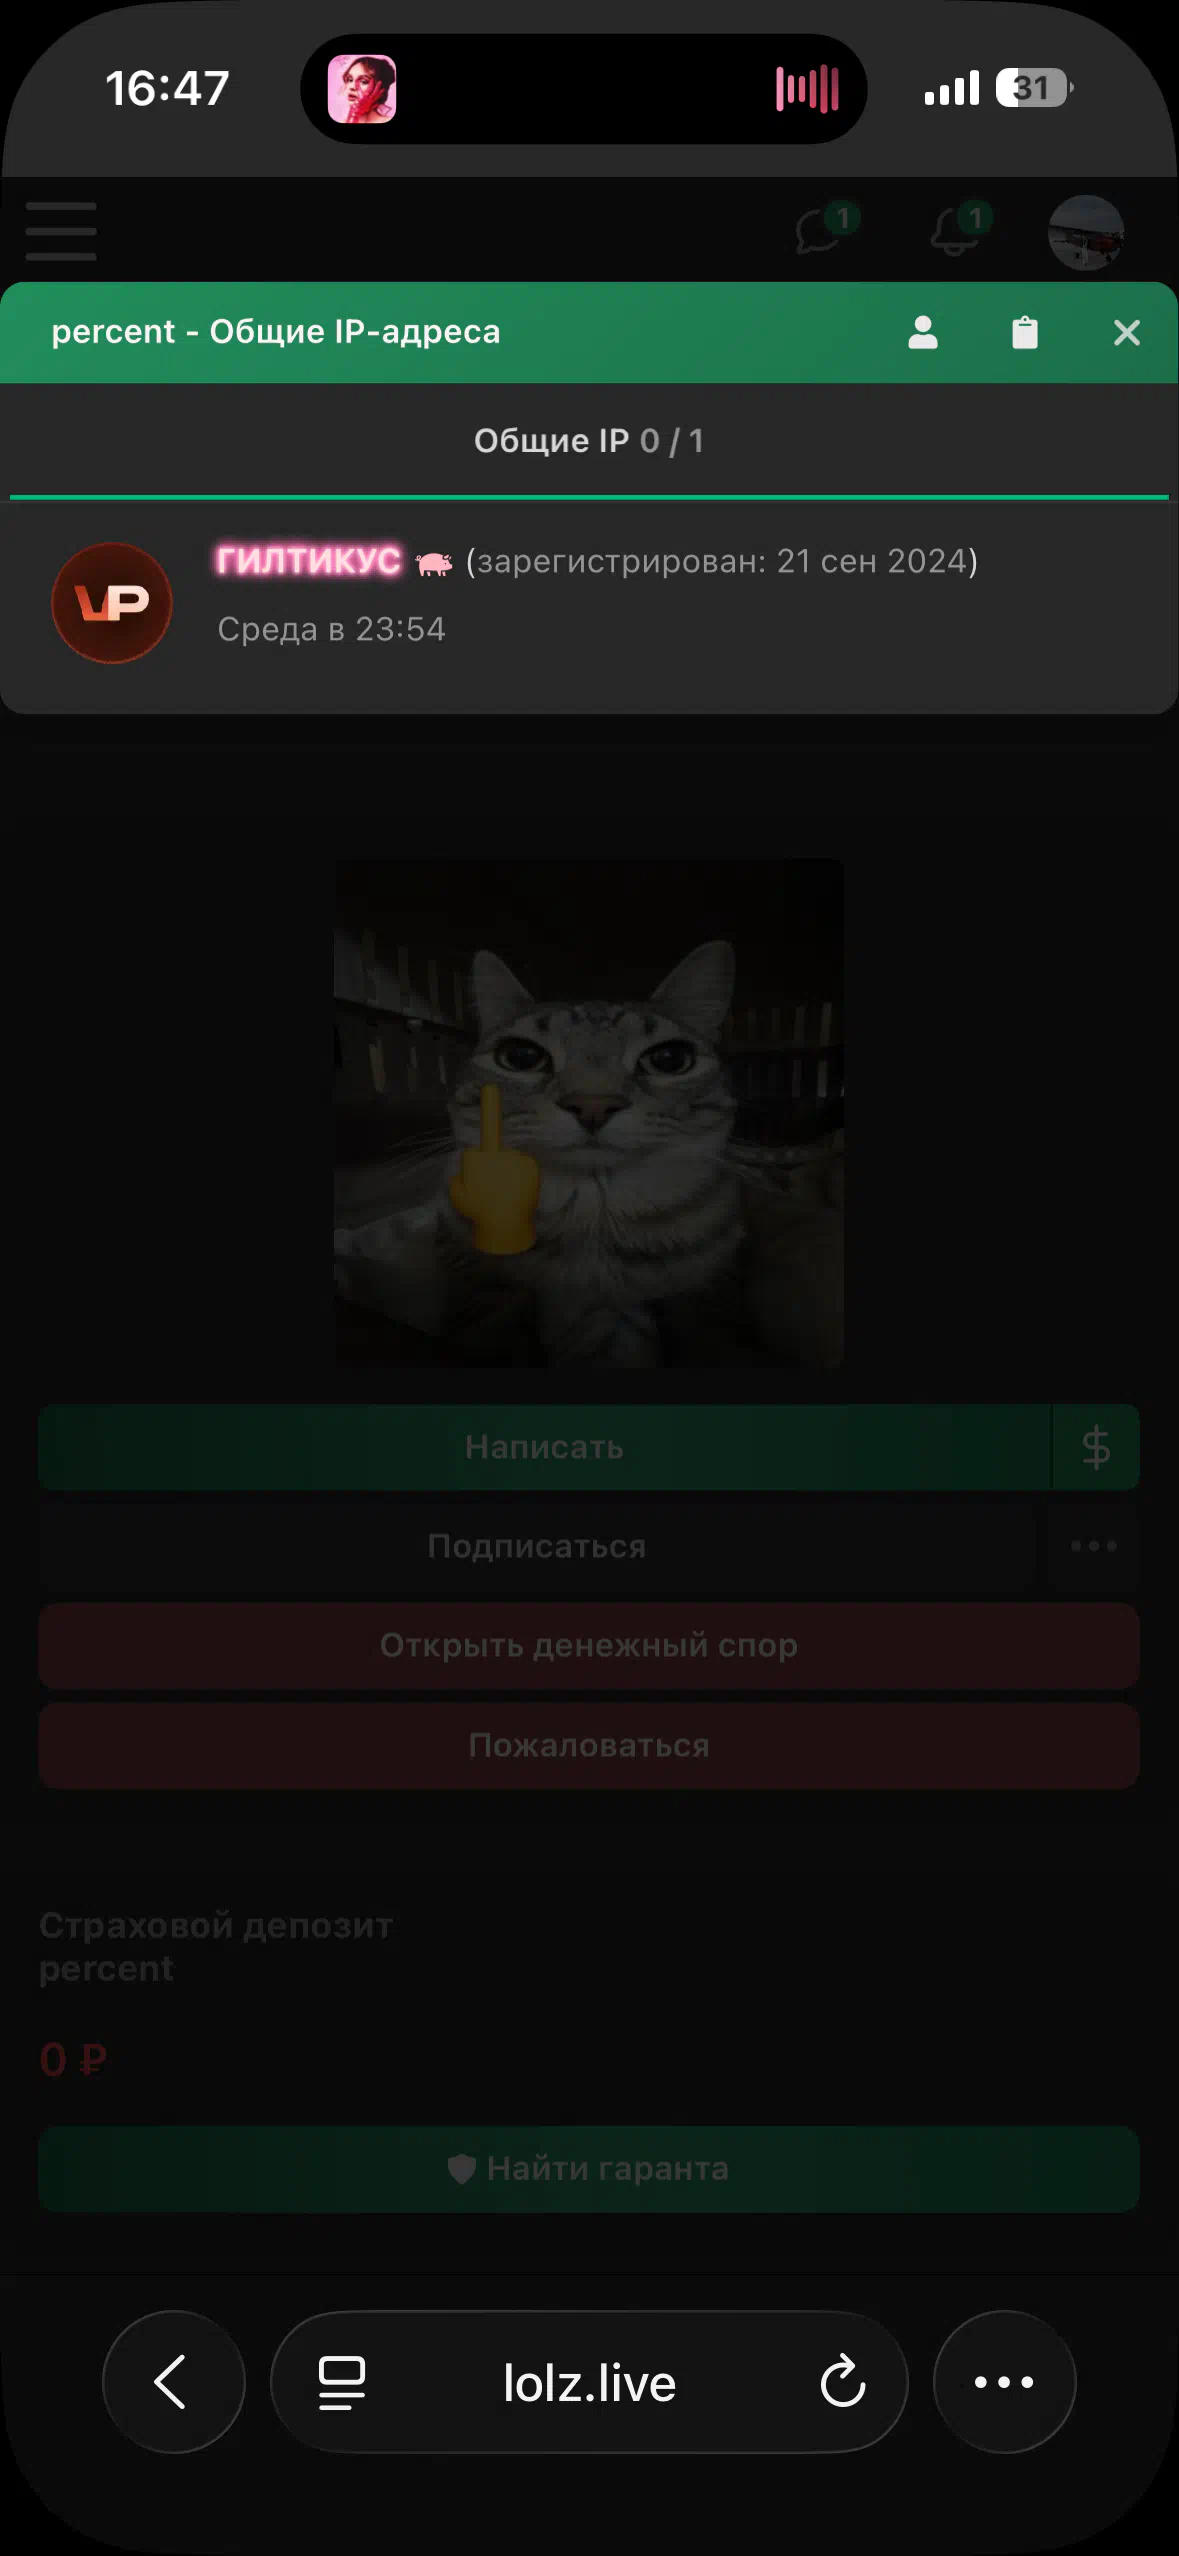
Task: Click the Найти гаранта button
Action: pyautogui.click(x=589, y=2169)
